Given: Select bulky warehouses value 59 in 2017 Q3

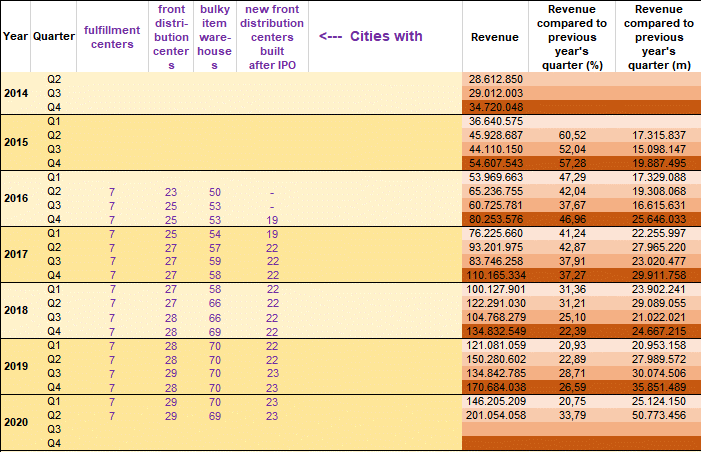Looking at the screenshot, I should [x=215, y=261].
